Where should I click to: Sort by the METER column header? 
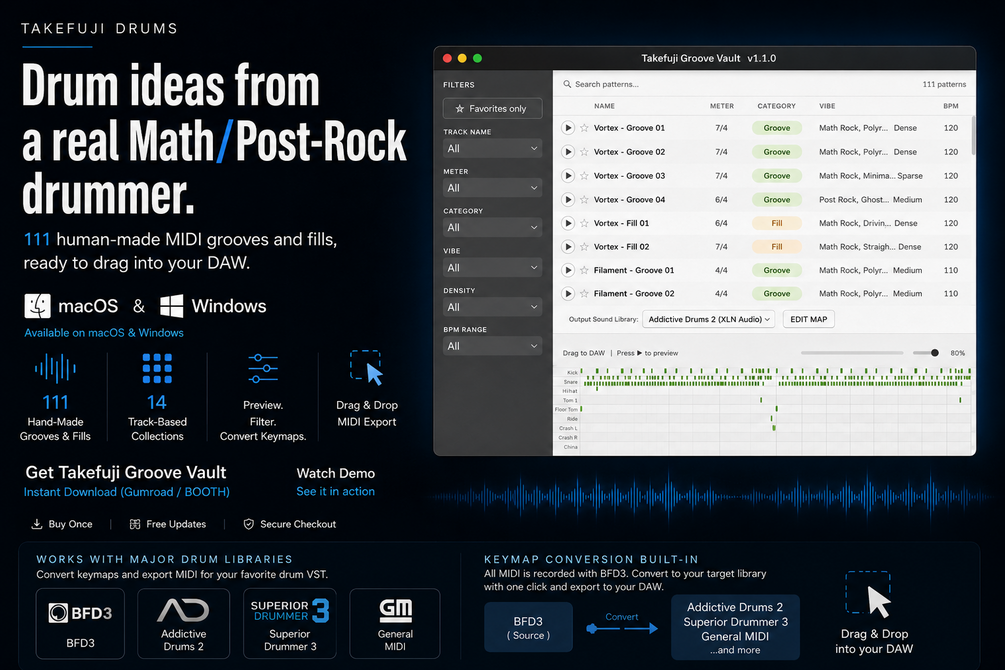pos(722,106)
